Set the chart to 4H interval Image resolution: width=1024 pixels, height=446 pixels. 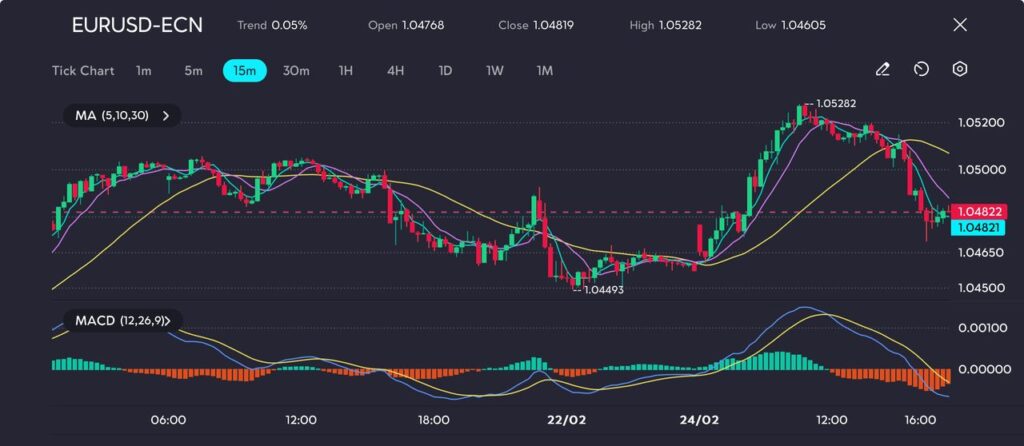point(395,71)
